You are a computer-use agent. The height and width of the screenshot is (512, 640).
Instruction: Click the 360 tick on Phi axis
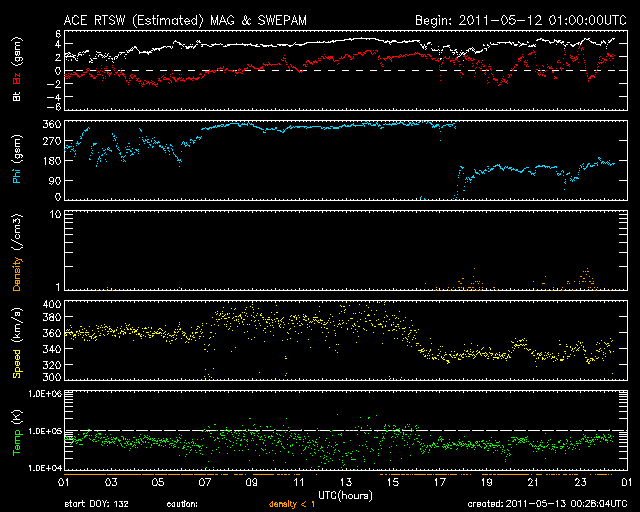pos(46,124)
